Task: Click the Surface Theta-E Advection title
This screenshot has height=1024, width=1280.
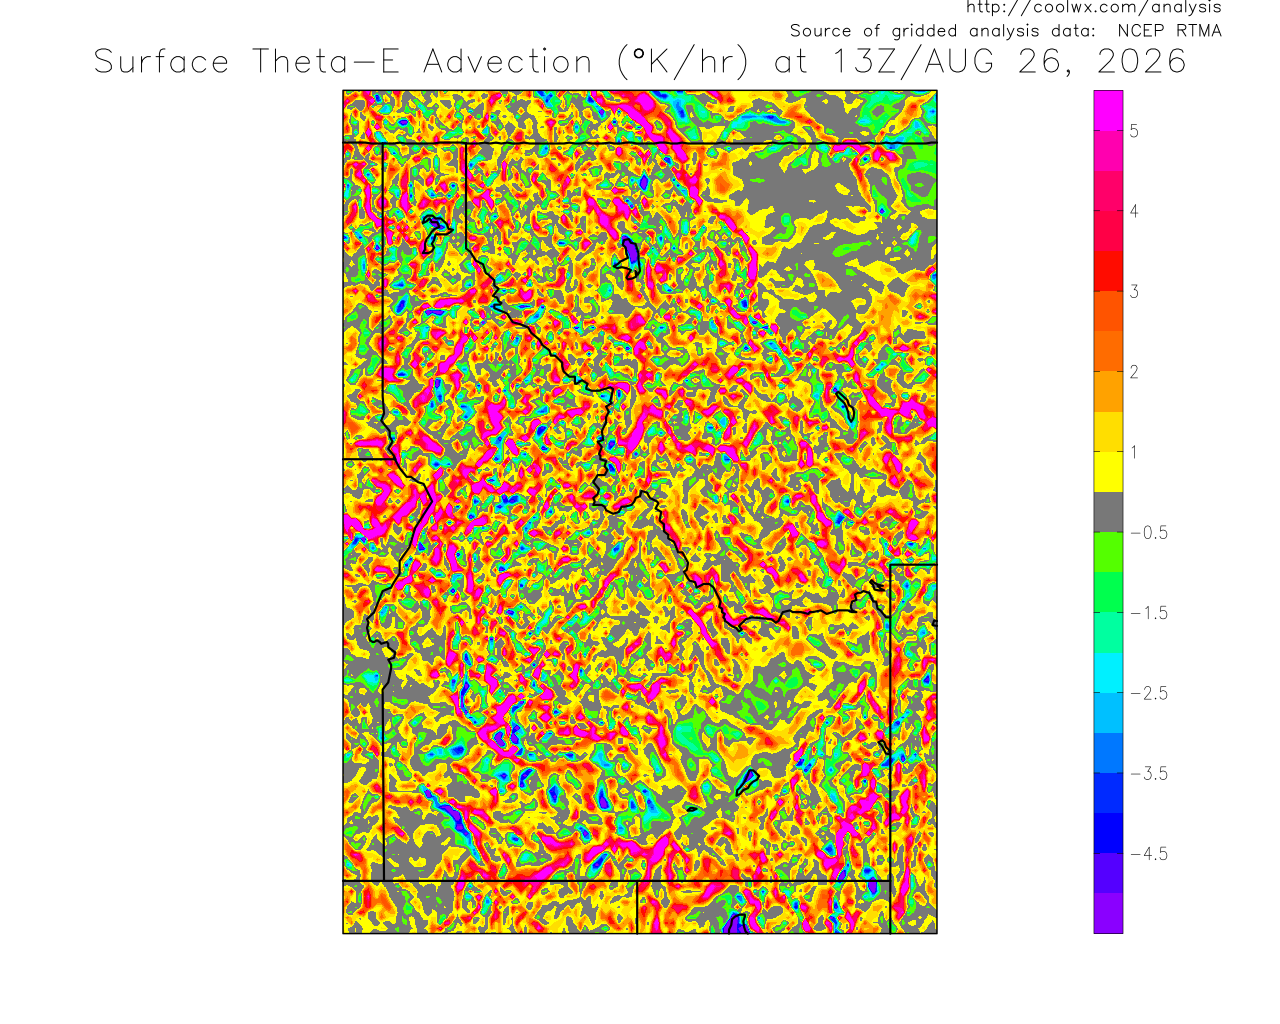Action: pos(343,62)
